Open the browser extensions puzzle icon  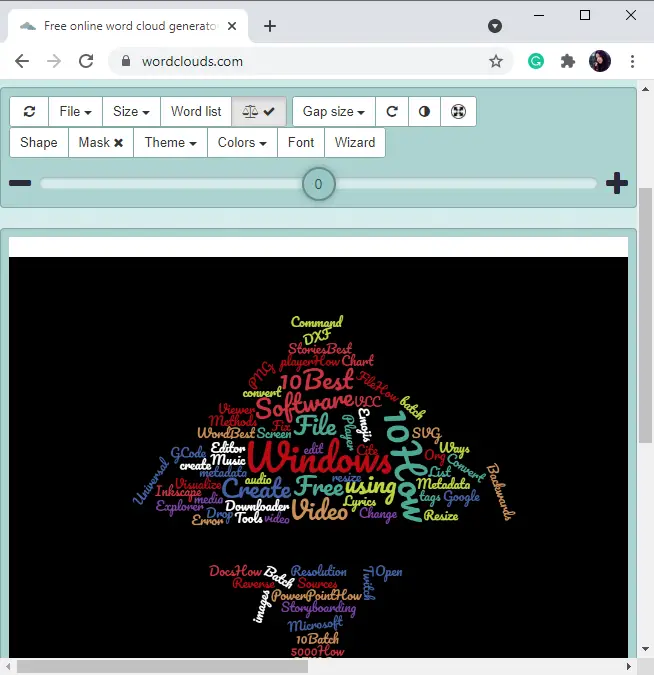coord(568,61)
